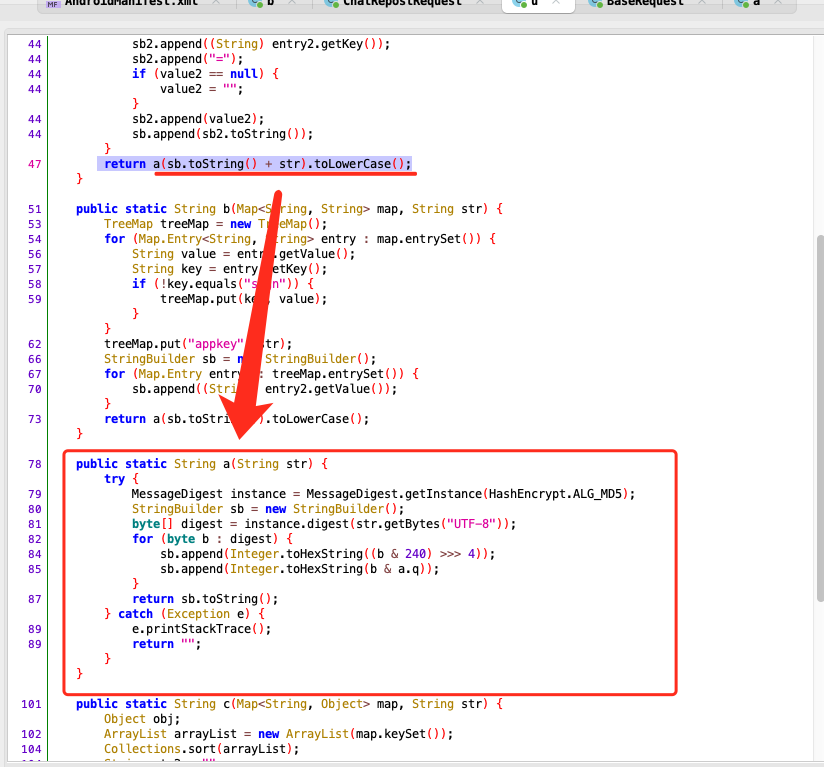
Task: Click the highlighted 'return a(sb.toString() + str)' statement
Action: [x=254, y=164]
